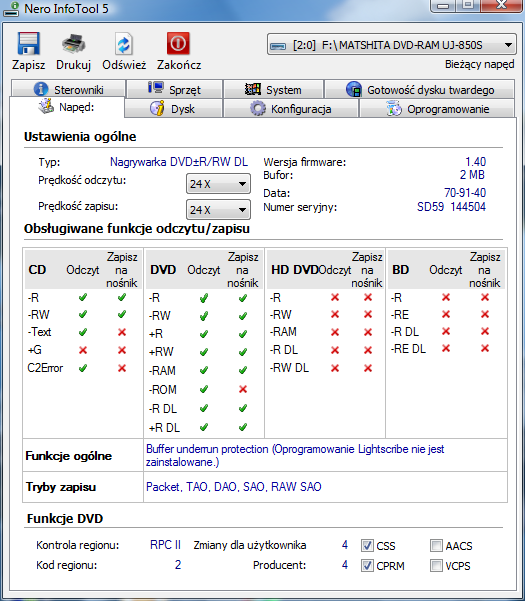Click the Napęd drive icon
525x601 pixels.
[46, 106]
